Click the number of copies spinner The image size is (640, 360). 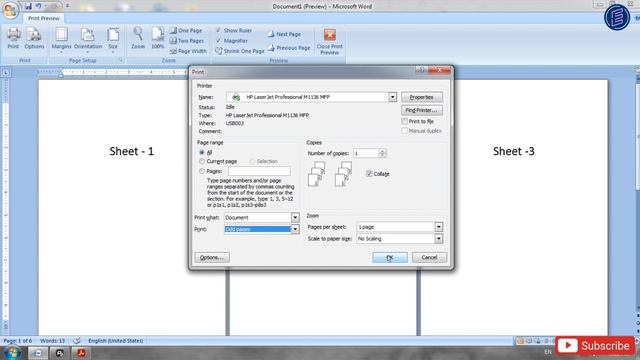tap(382, 153)
